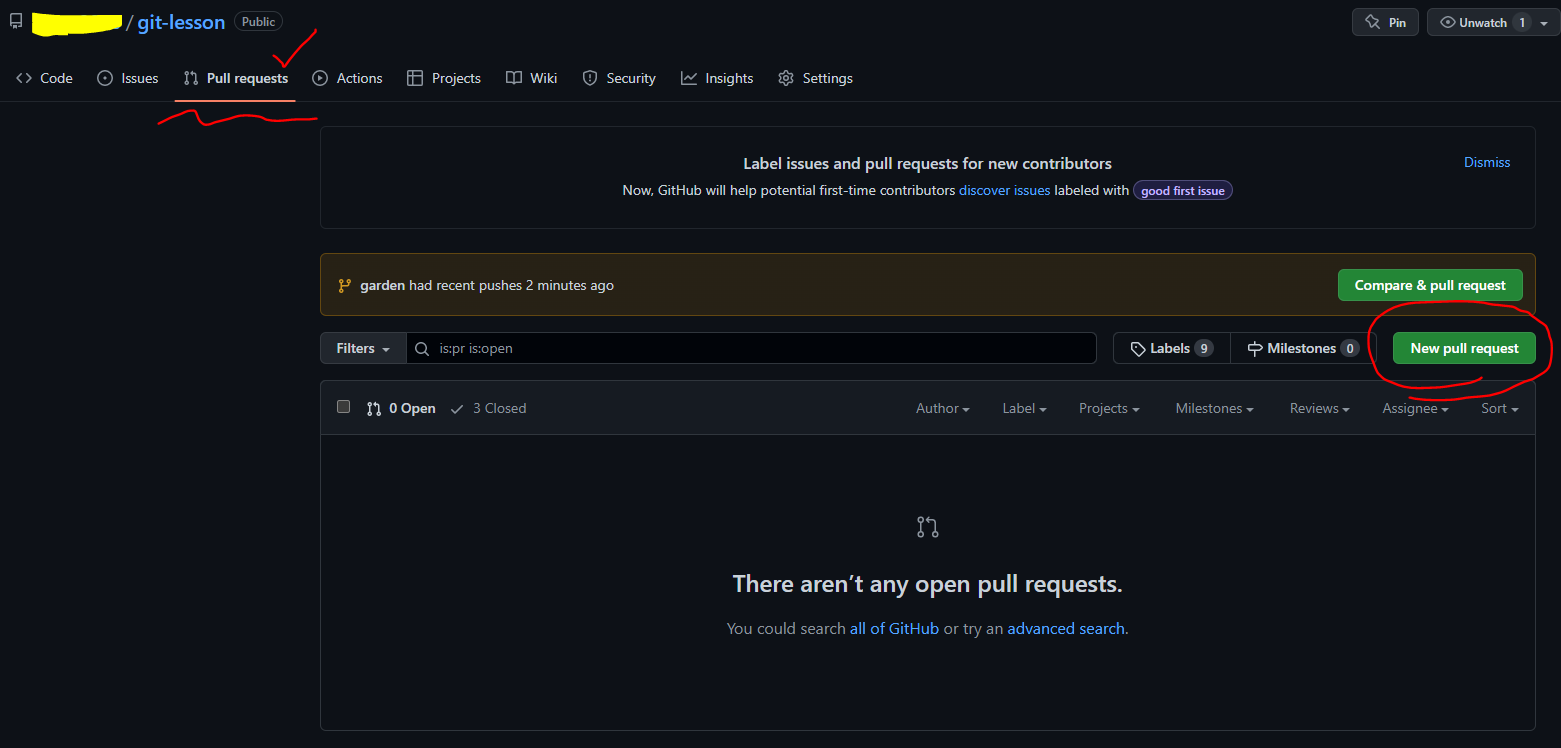Viewport: 1561px width, 748px height.
Task: Show 0 Open pull requests
Action: (401, 408)
